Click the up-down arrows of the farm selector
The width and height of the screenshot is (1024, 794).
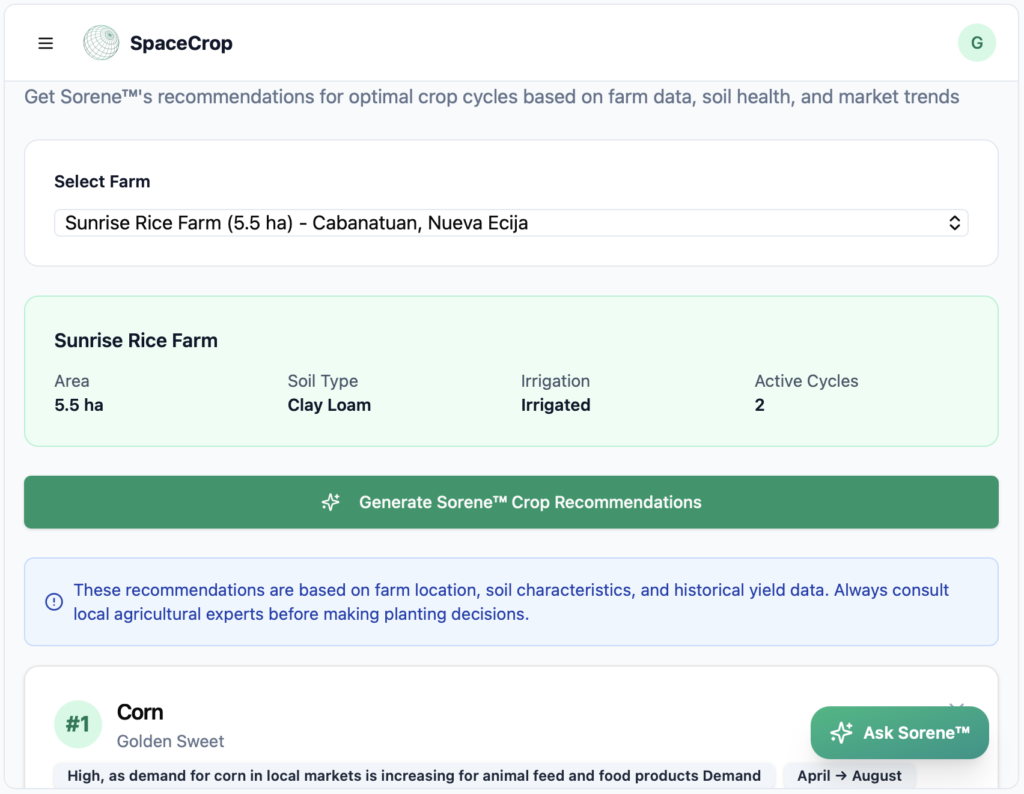[x=954, y=223]
